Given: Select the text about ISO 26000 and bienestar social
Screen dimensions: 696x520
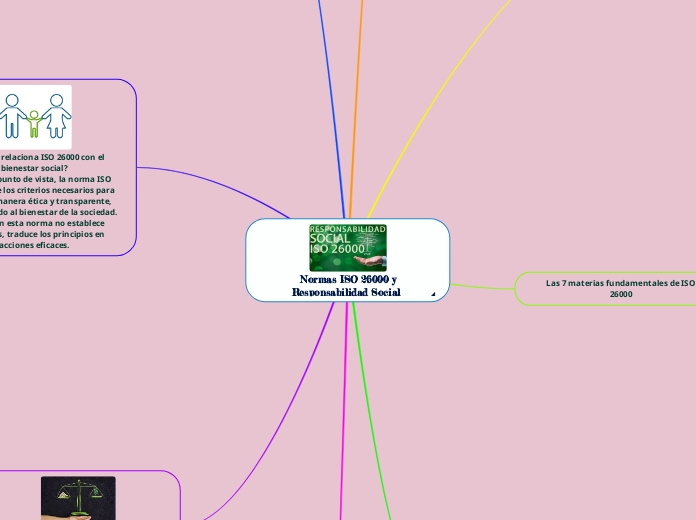Looking at the screenshot, I should 58,201.
